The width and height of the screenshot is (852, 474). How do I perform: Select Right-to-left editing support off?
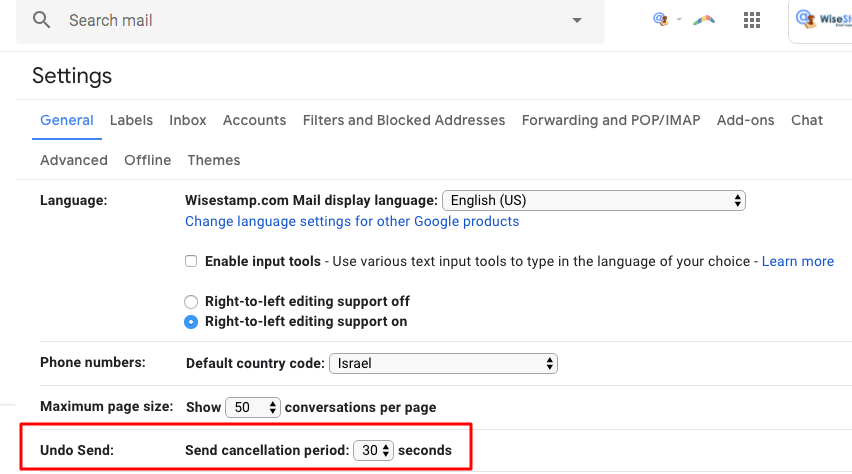pyautogui.click(x=191, y=301)
